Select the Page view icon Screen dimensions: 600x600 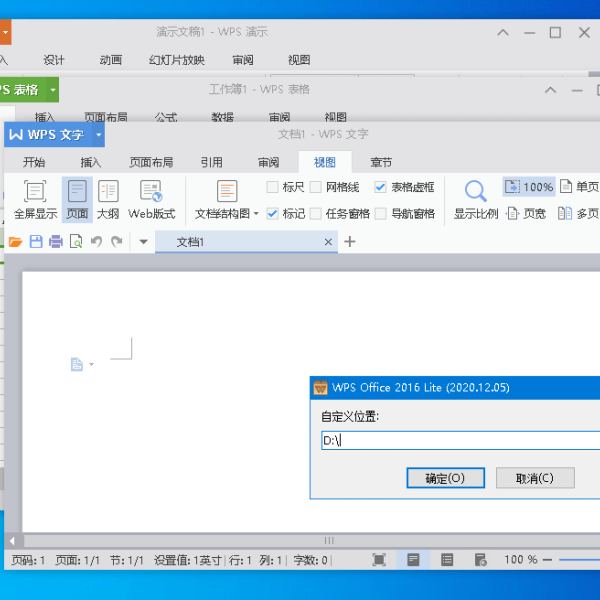pos(77,191)
